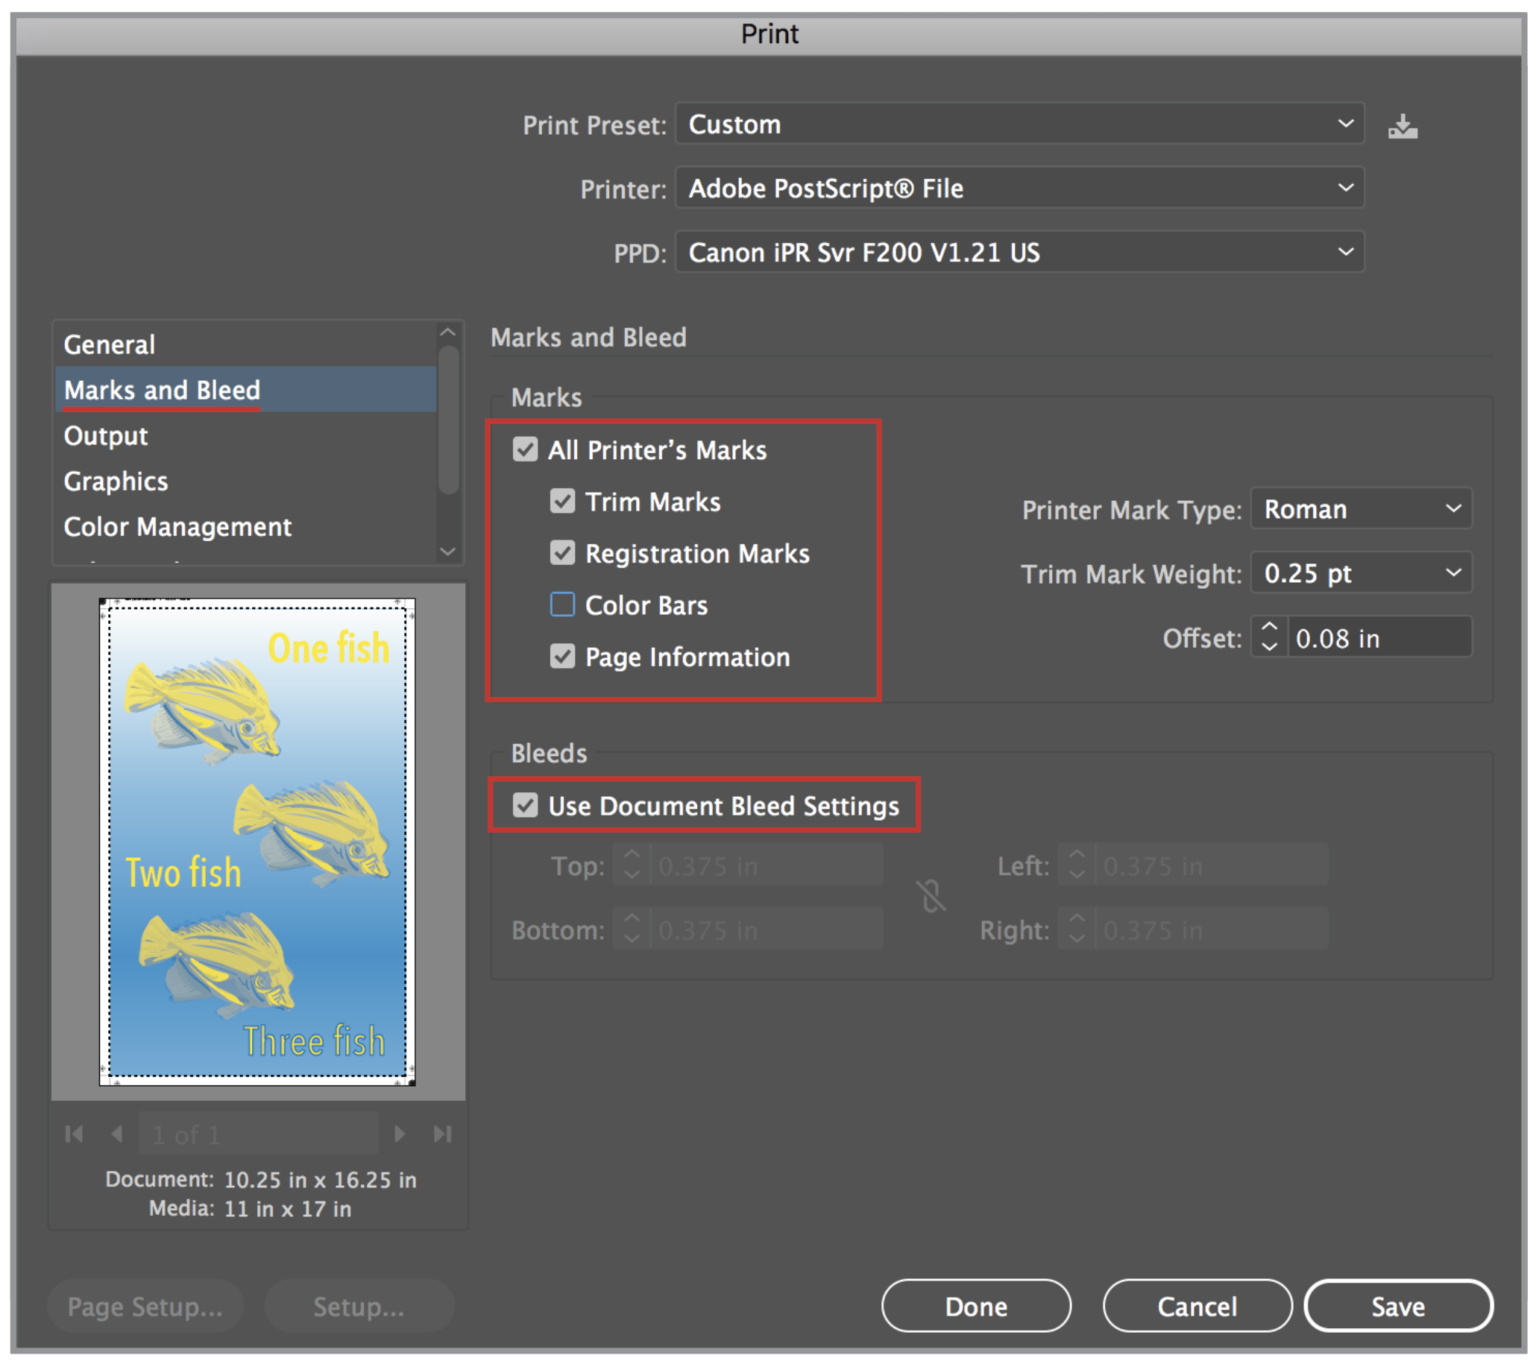Disable Registration Marks

562,553
